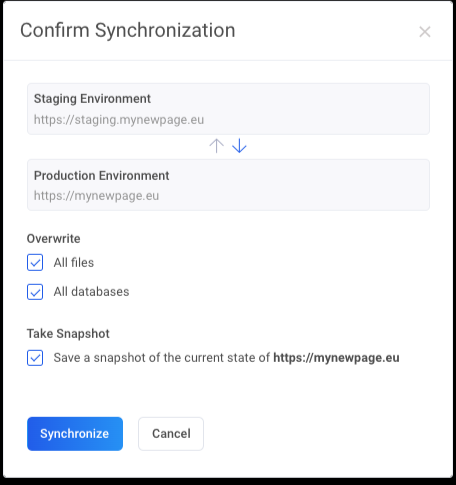Click the Production Environment heading text
This screenshot has height=485, width=456.
click(102, 175)
